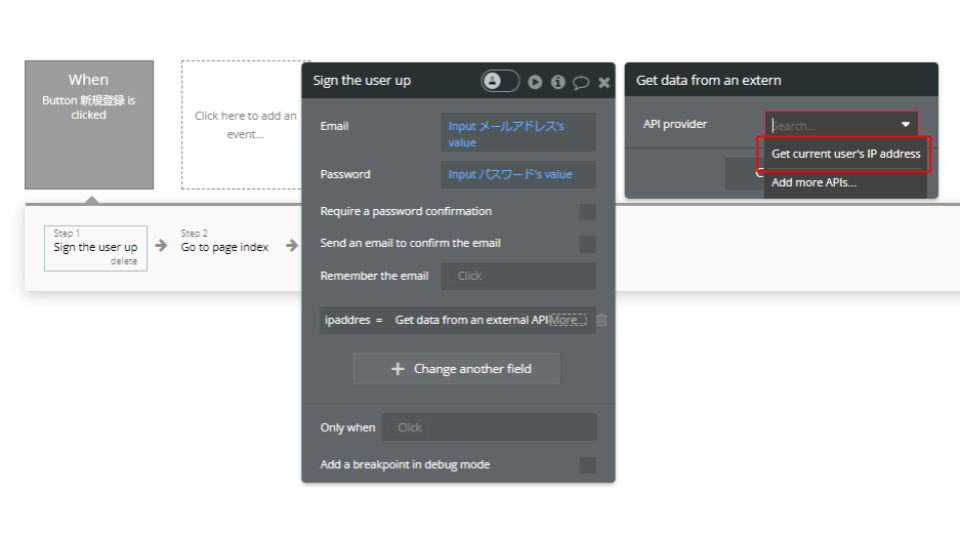Enable Require a password confirmation checkbox
960x540 pixels.
(587, 212)
